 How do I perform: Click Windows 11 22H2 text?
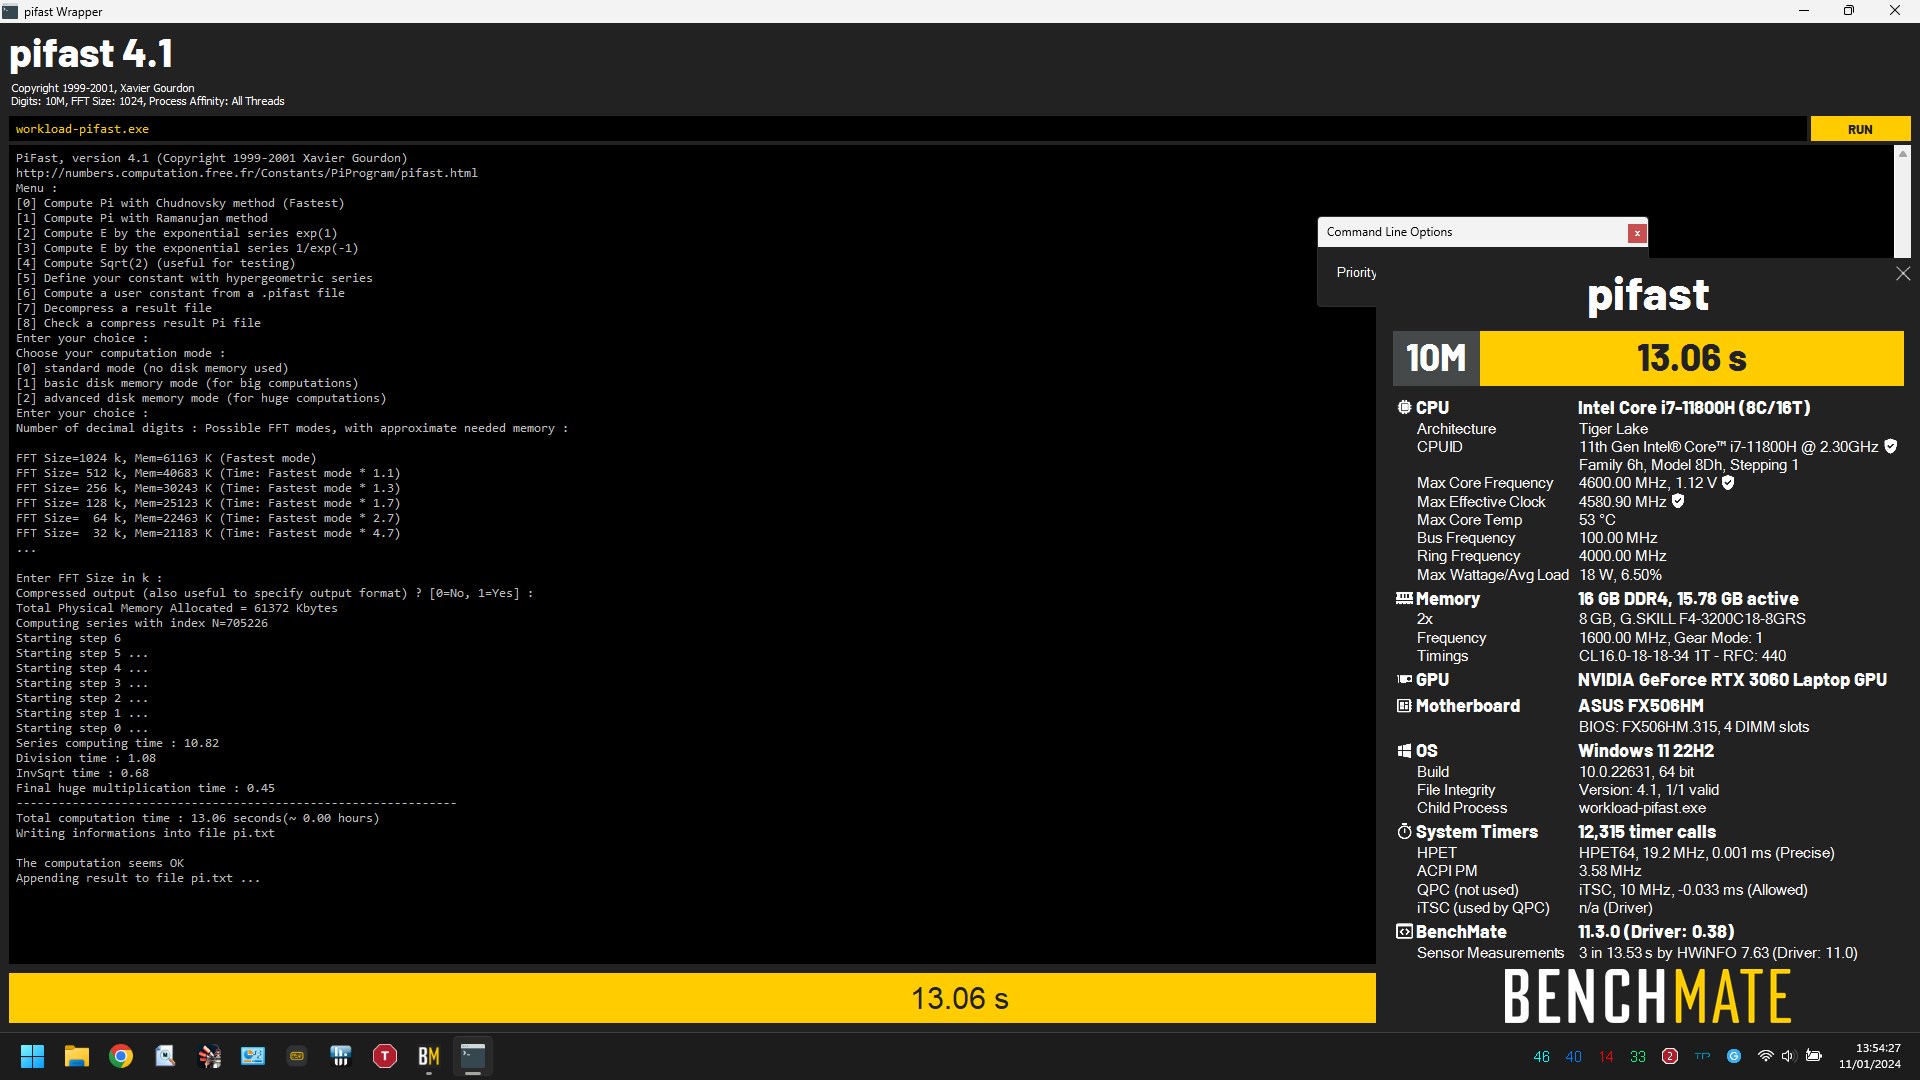point(1646,751)
